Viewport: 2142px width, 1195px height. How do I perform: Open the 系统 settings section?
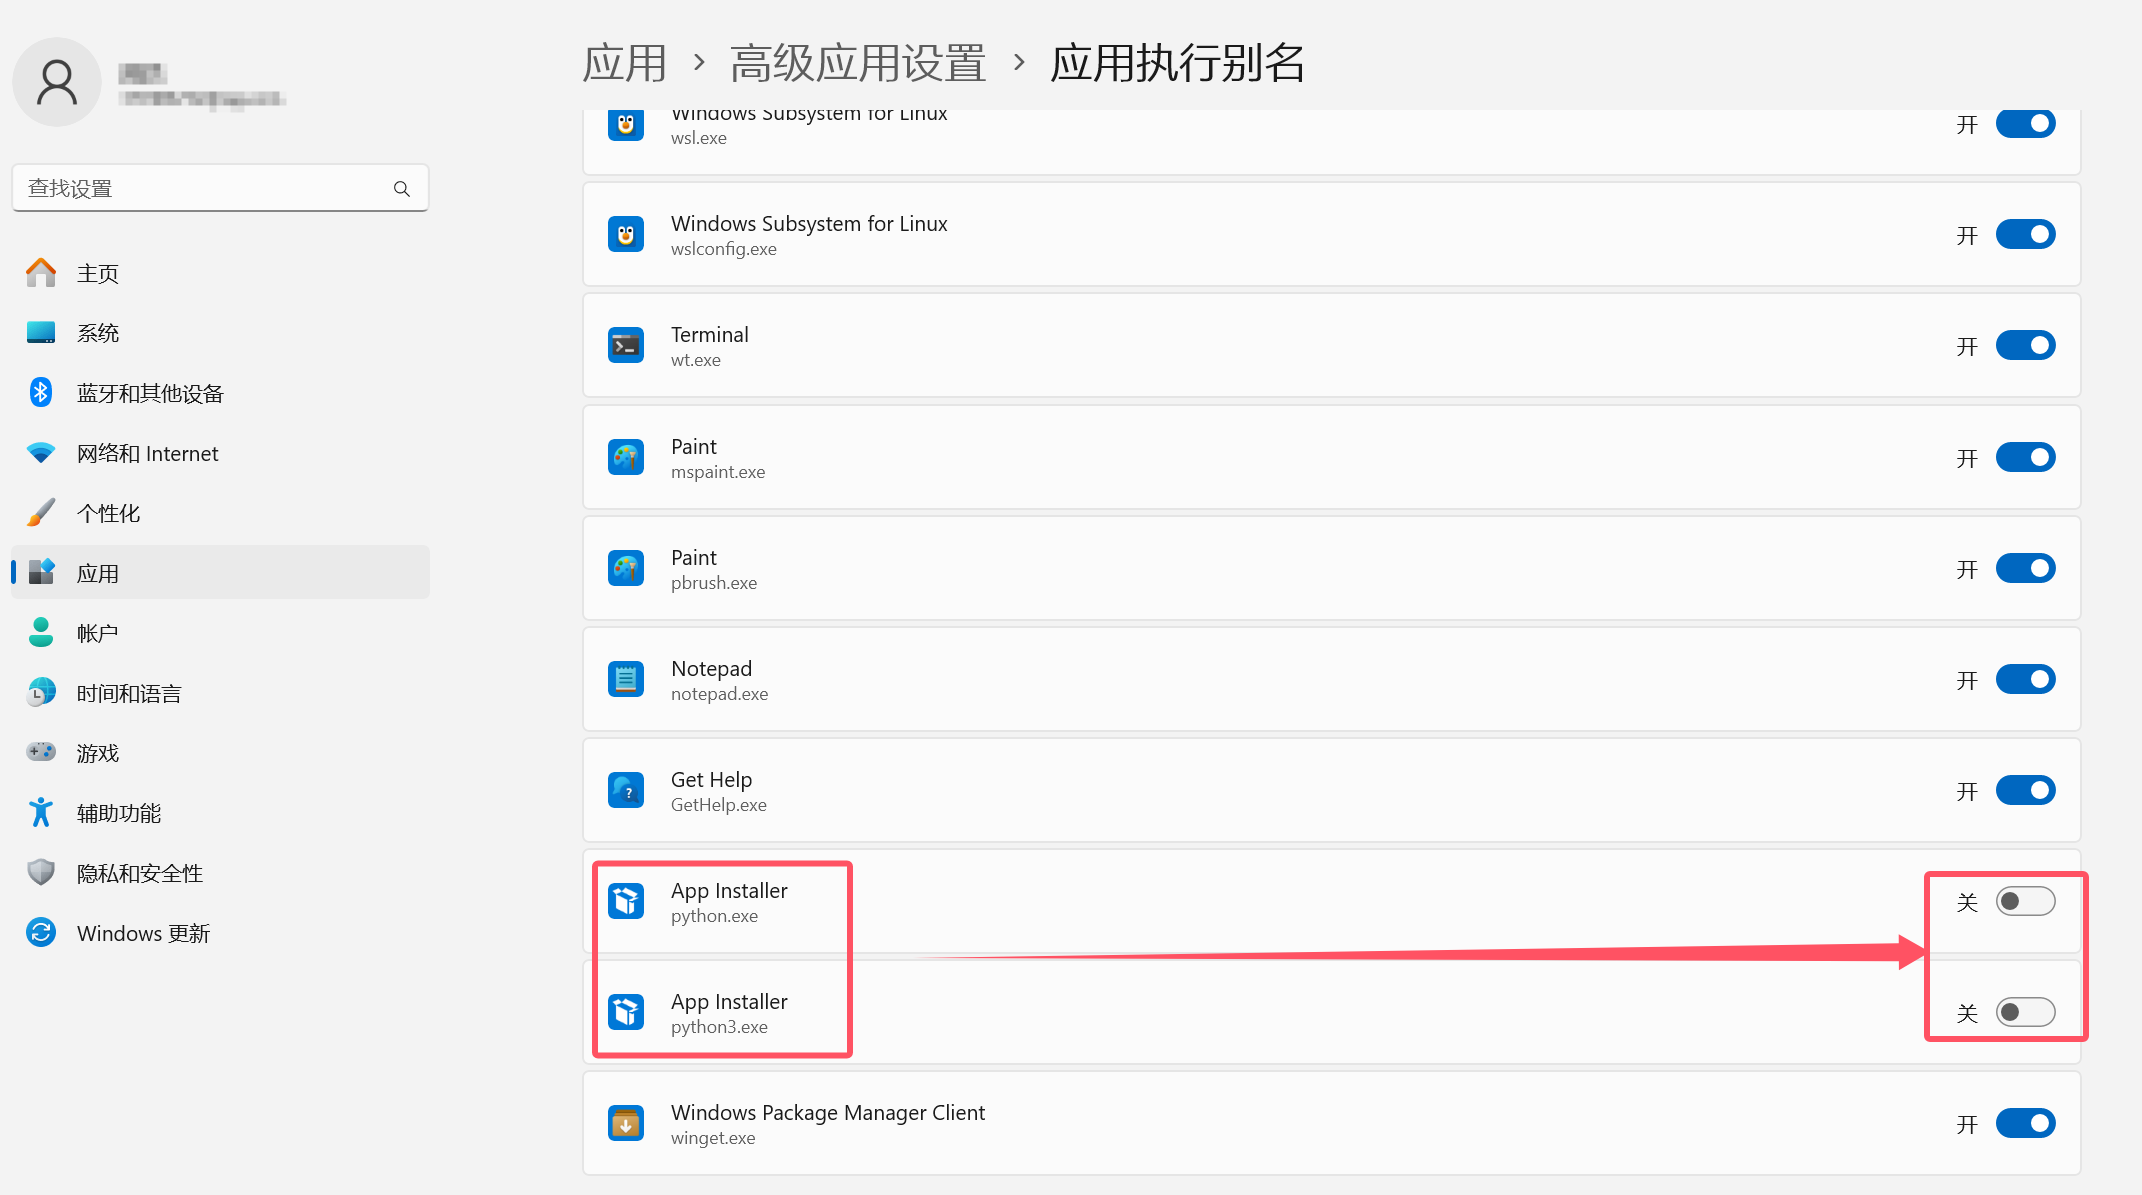pos(98,333)
